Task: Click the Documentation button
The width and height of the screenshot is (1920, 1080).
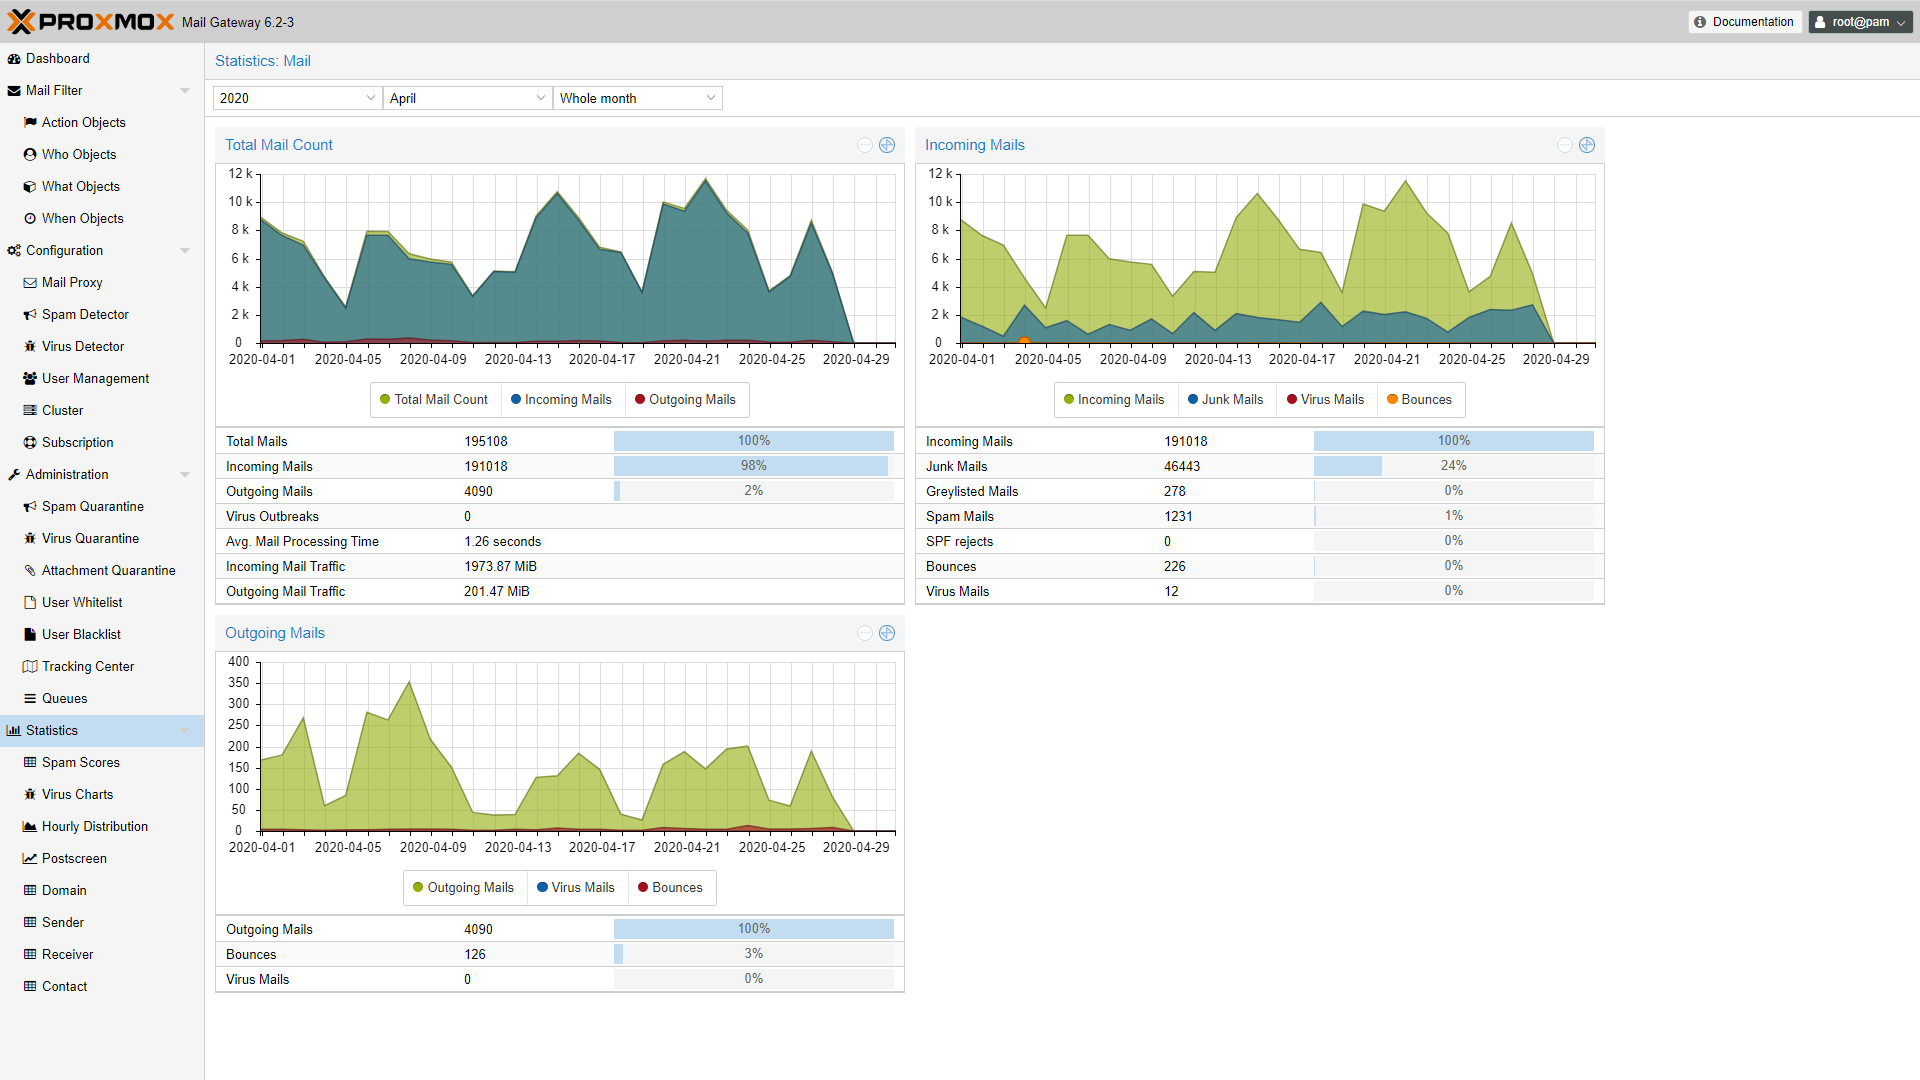Action: [x=1744, y=22]
